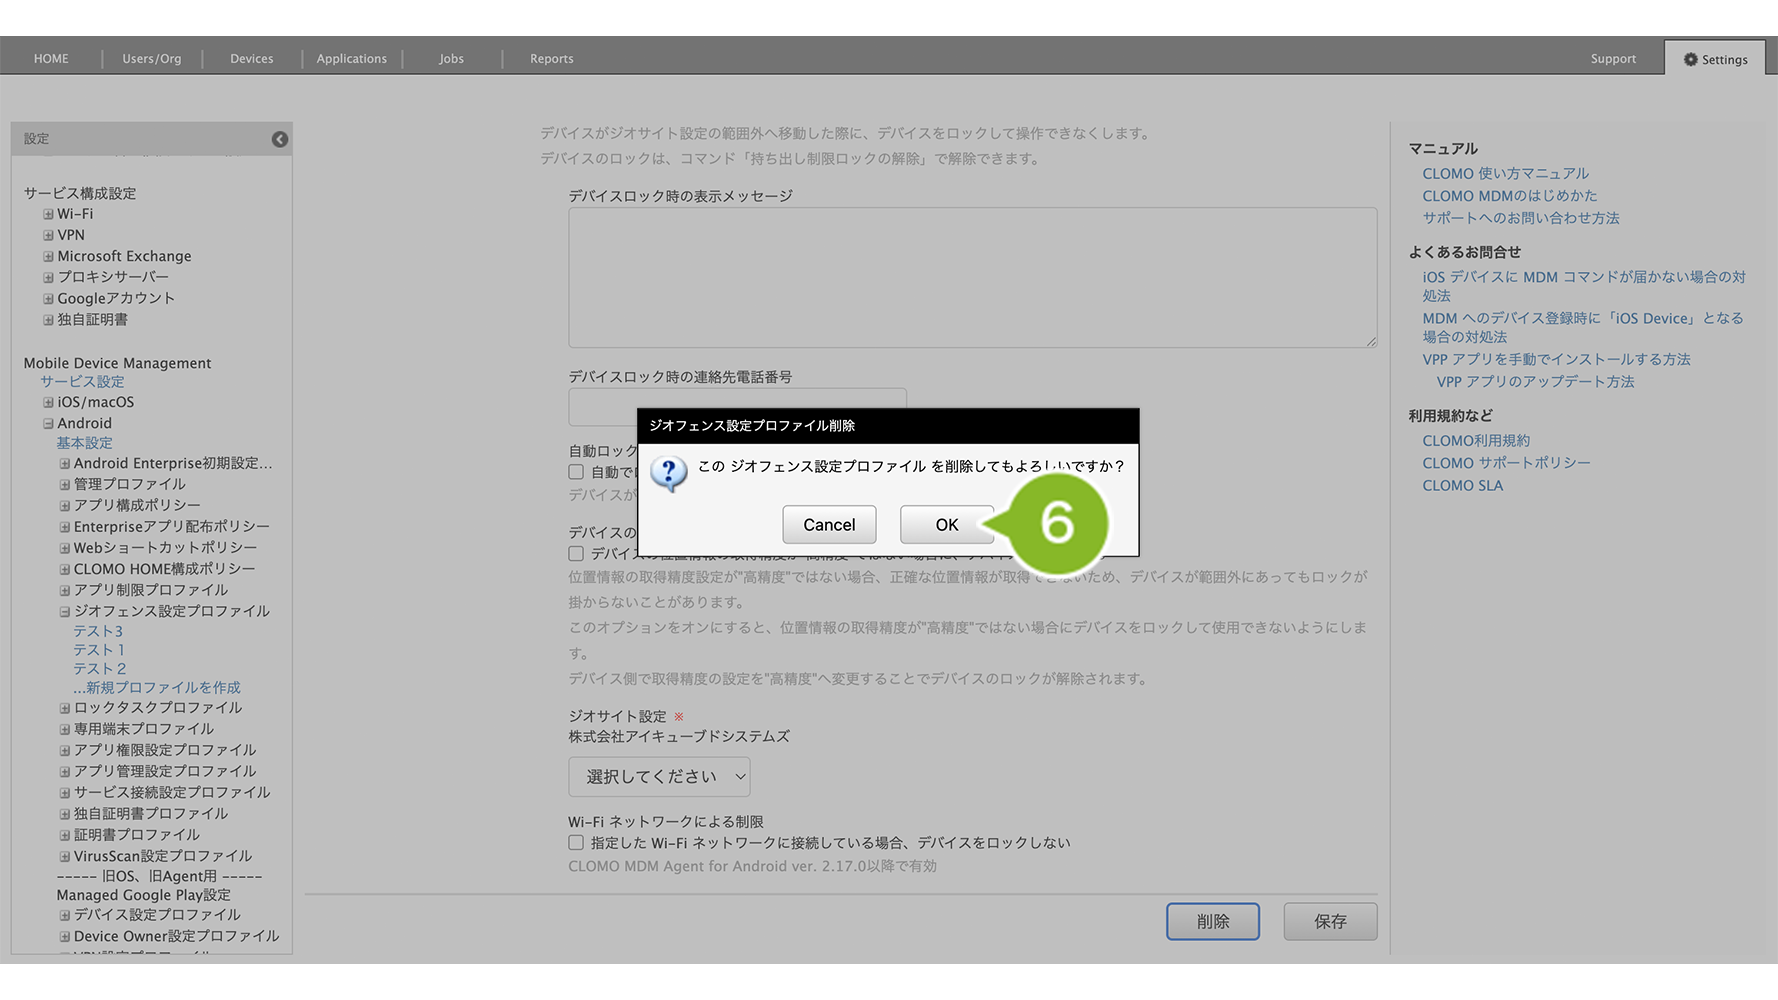The height and width of the screenshot is (1000, 1778).
Task: Open the 選択してください geosite dropdown
Action: tap(659, 777)
